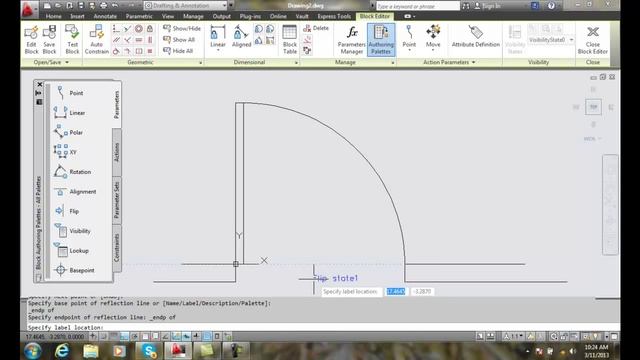Switch to the Constraints palette tab
This screenshot has height=360, width=640.
[117, 248]
